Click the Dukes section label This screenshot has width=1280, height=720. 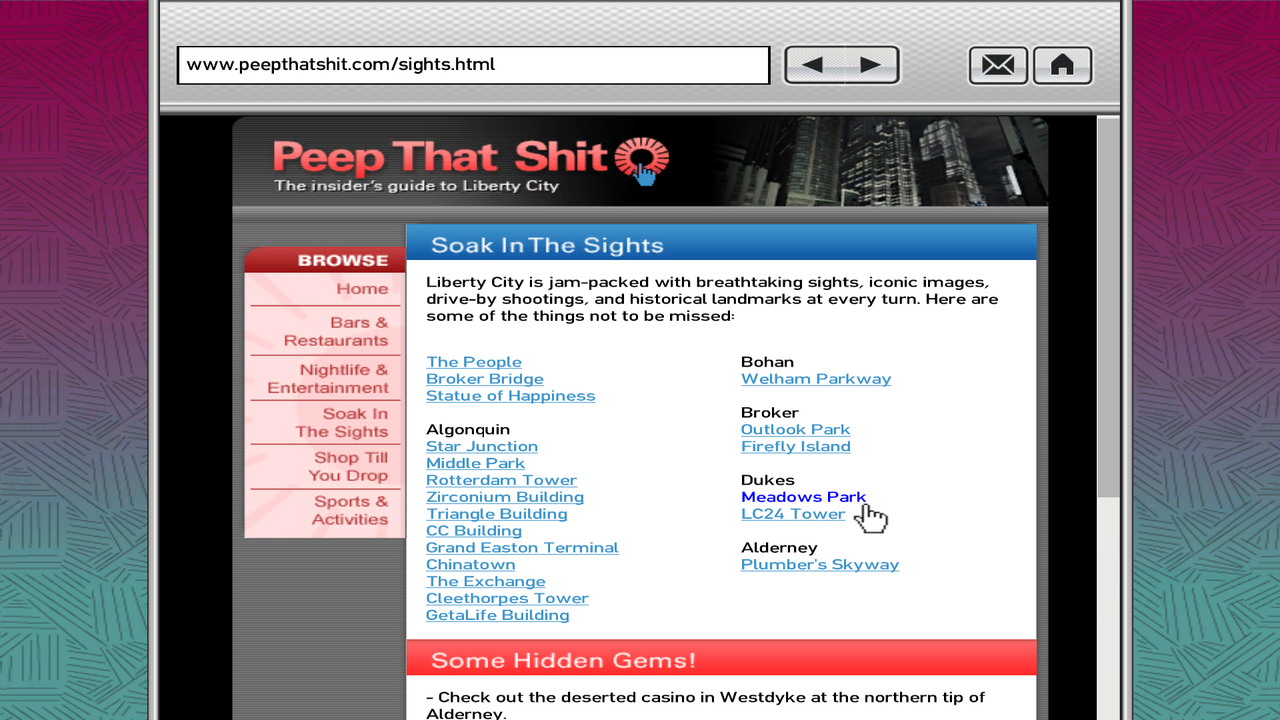click(x=768, y=480)
